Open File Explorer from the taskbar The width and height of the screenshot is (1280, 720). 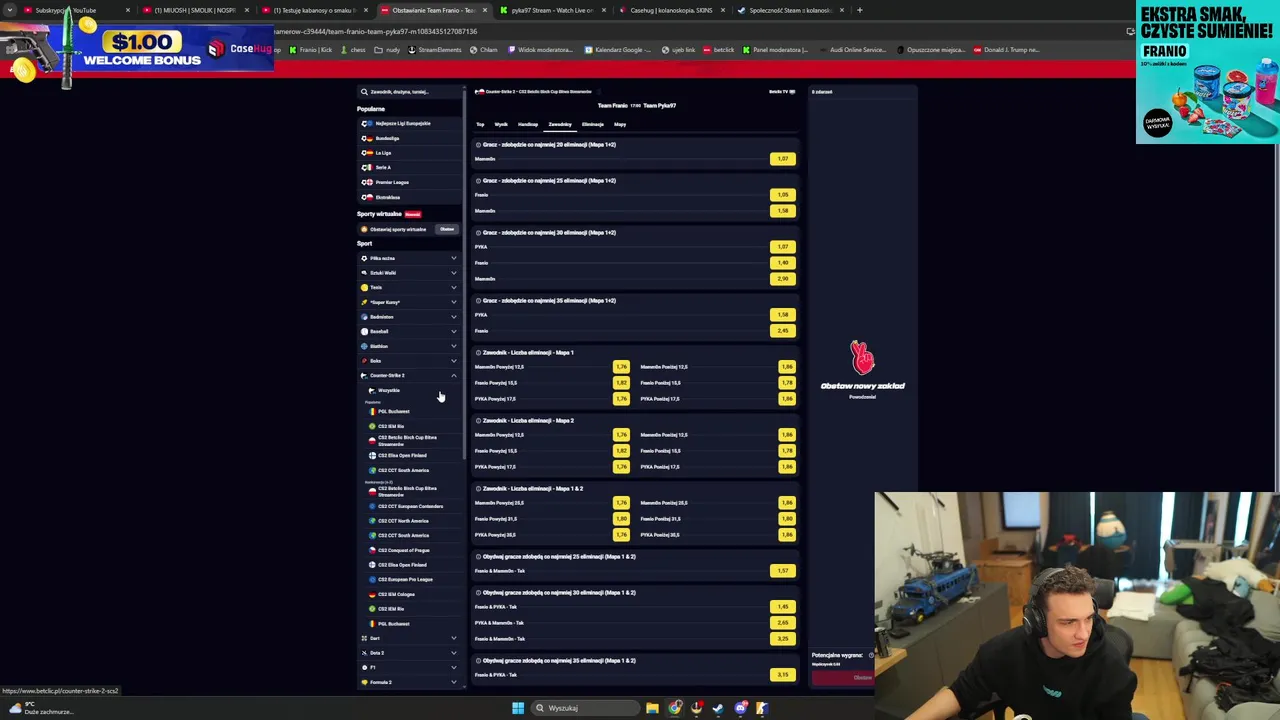pos(652,708)
